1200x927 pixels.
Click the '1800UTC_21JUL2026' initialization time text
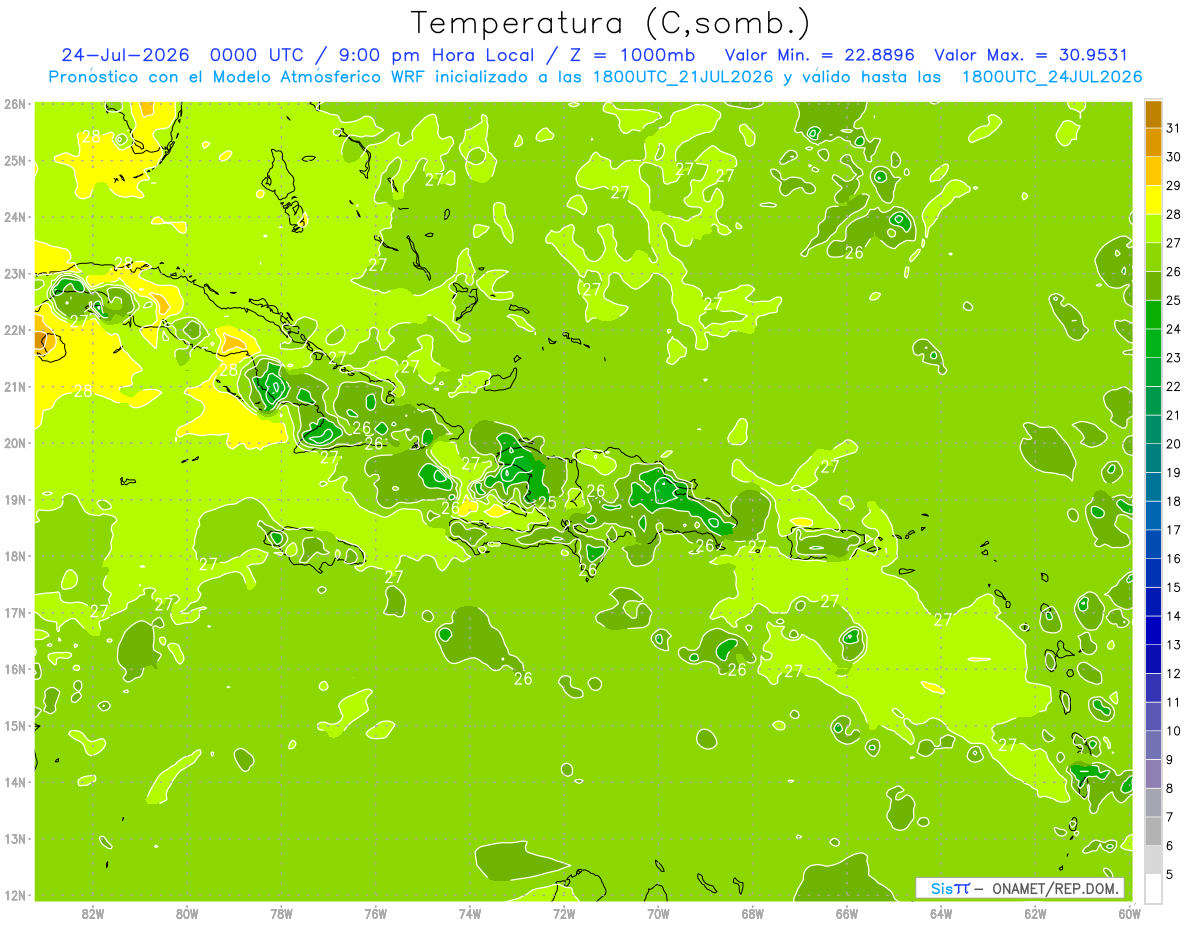pyautogui.click(x=683, y=77)
